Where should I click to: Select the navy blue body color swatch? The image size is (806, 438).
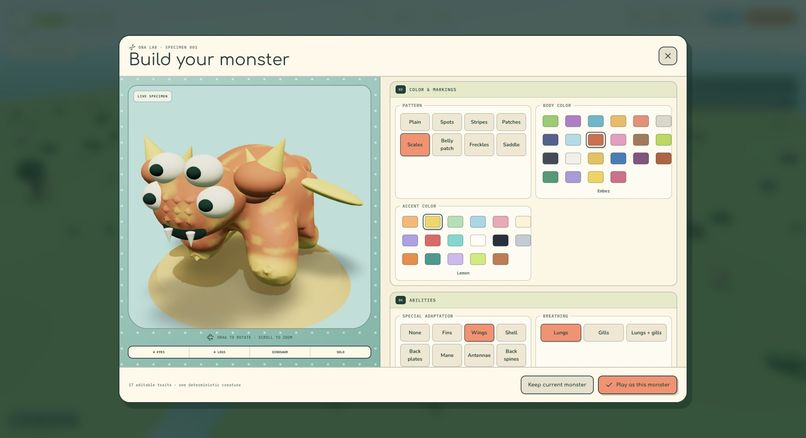tap(550, 139)
